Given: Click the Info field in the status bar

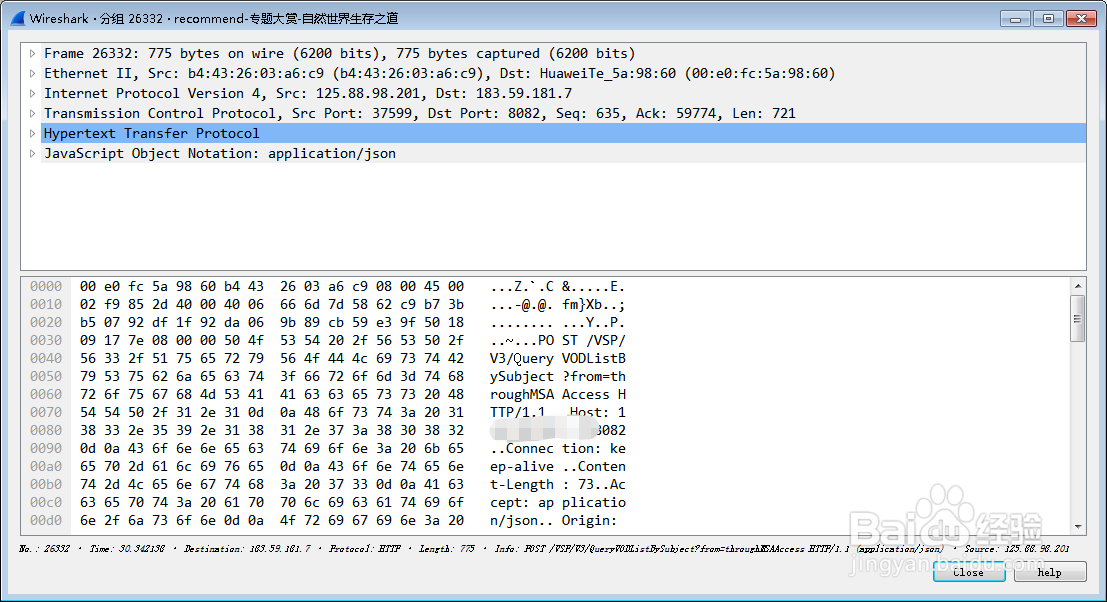Looking at the screenshot, I should (690, 548).
